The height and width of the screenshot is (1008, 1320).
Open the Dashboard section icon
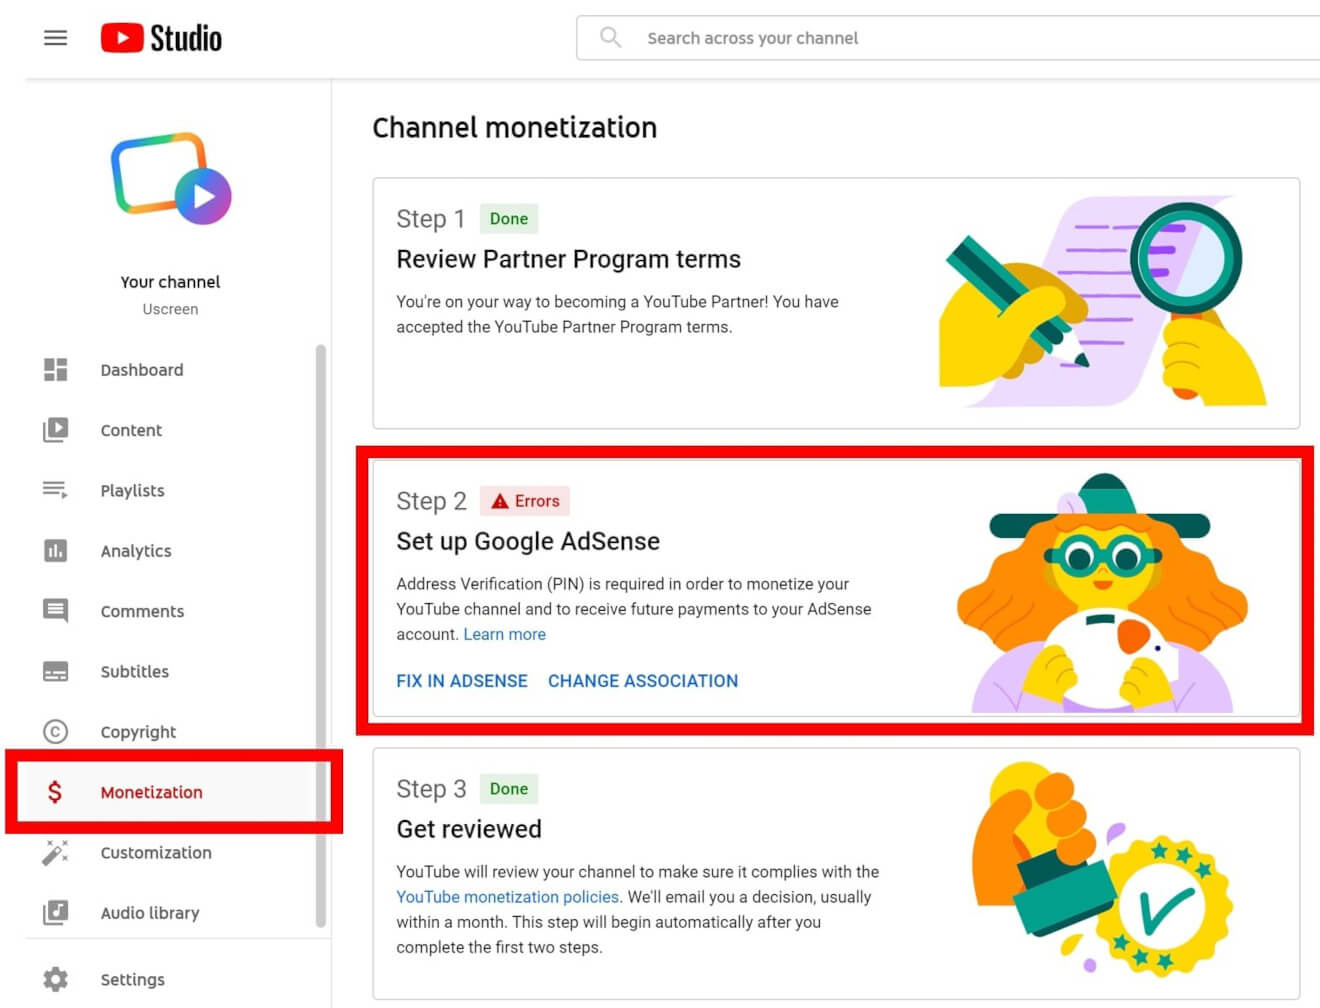[x=55, y=369]
